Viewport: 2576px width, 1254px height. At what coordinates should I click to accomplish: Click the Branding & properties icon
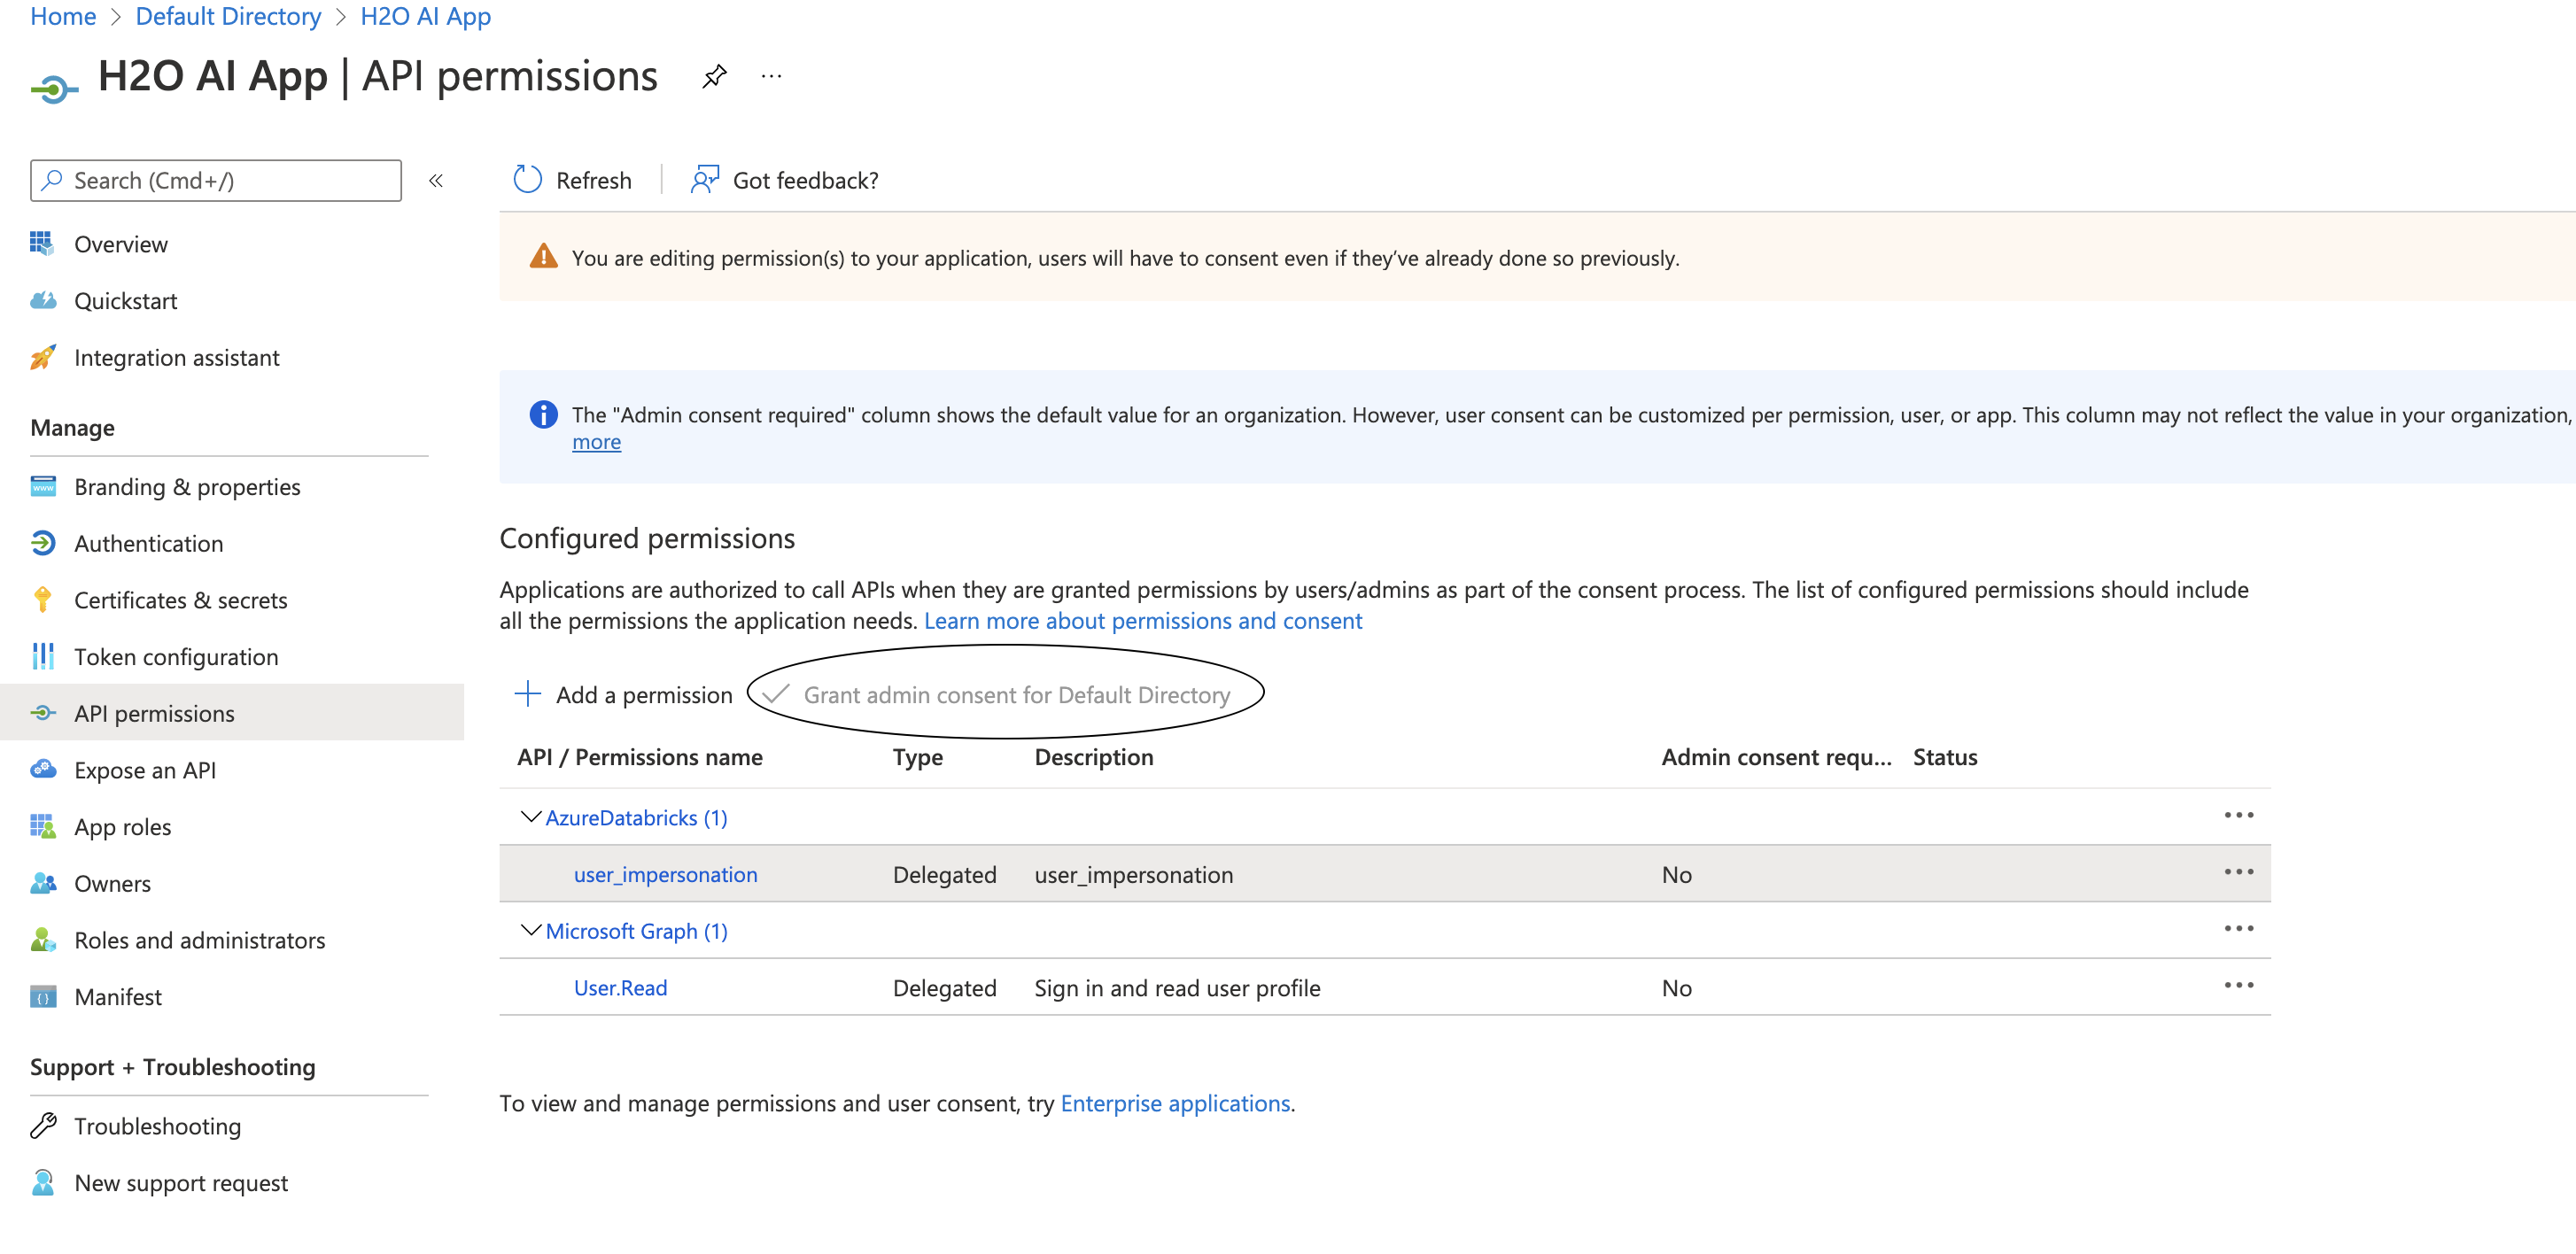[x=43, y=487]
